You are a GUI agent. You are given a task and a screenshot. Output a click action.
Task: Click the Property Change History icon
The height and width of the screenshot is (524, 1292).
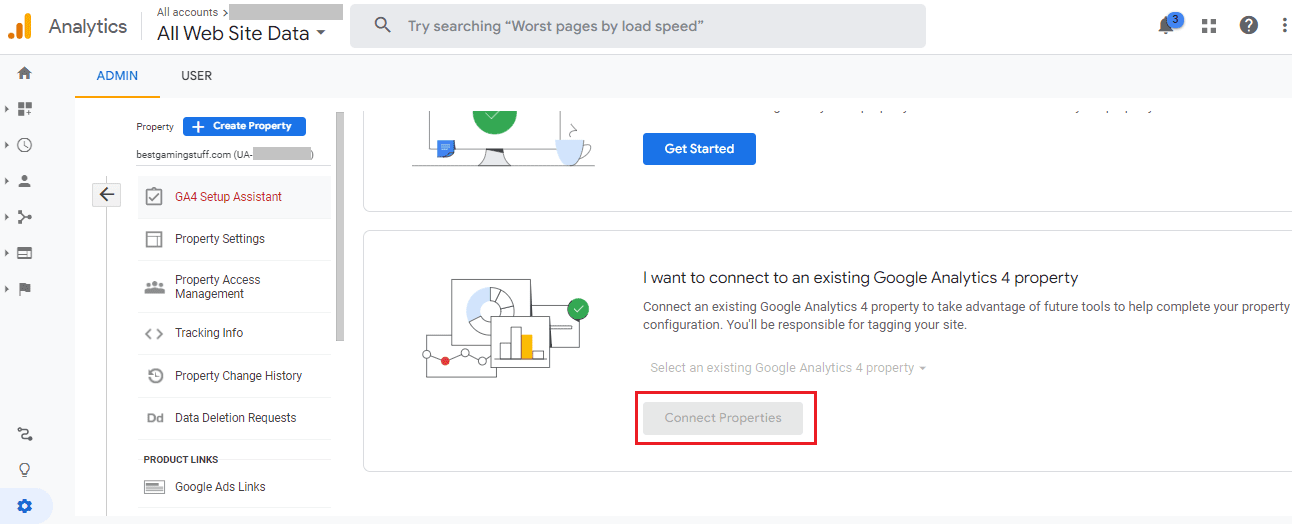[155, 376]
